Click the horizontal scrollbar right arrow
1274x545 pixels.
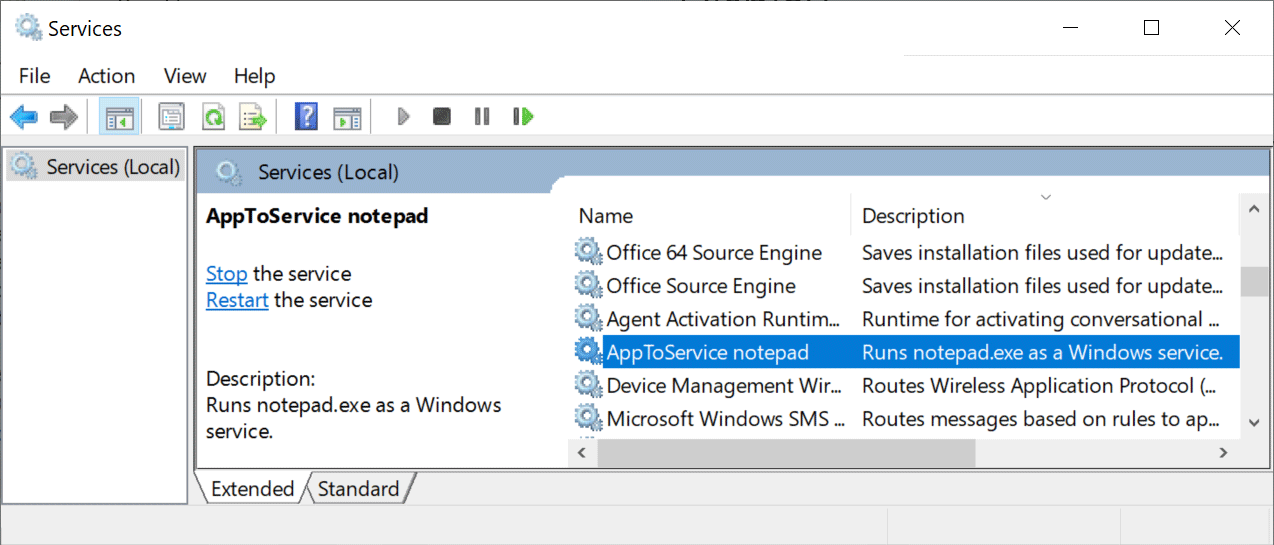click(x=1223, y=453)
